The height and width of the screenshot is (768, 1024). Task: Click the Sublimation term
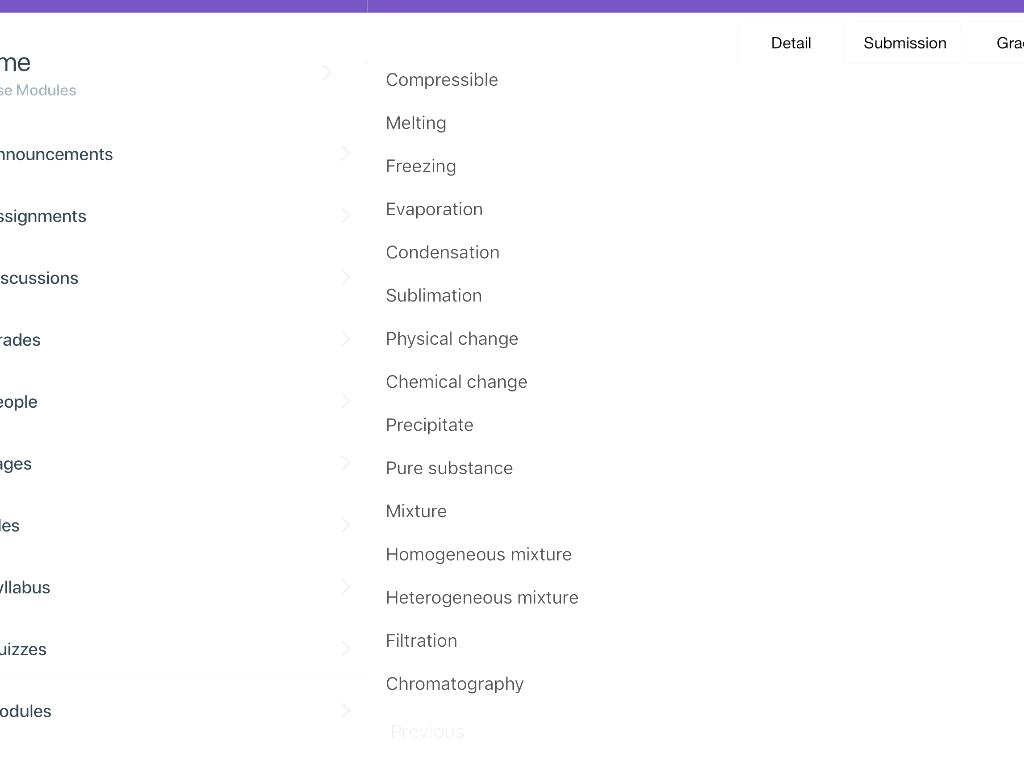pyautogui.click(x=433, y=296)
